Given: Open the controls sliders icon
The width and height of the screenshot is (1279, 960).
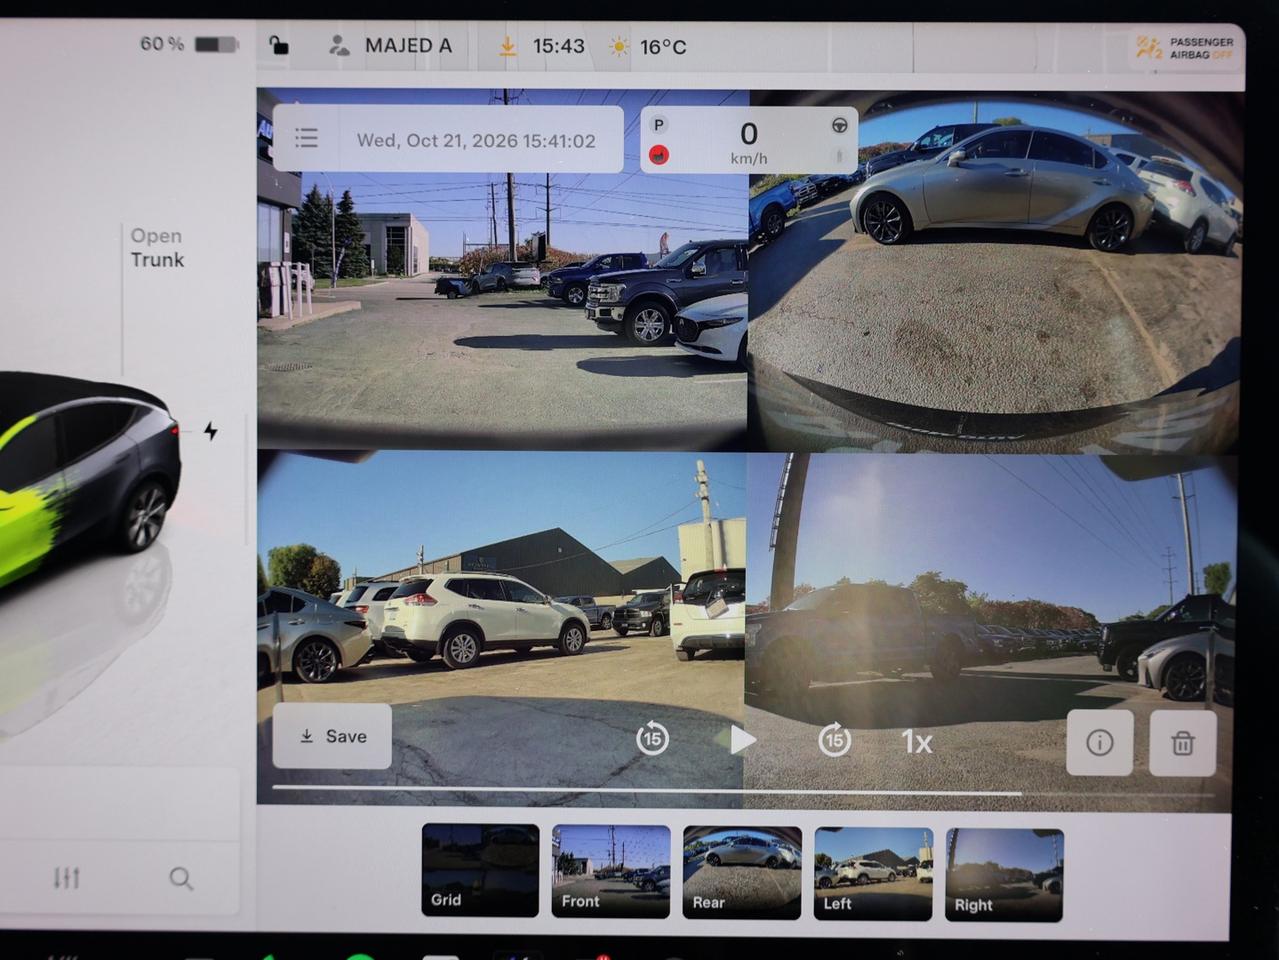Looking at the screenshot, I should point(67,878).
